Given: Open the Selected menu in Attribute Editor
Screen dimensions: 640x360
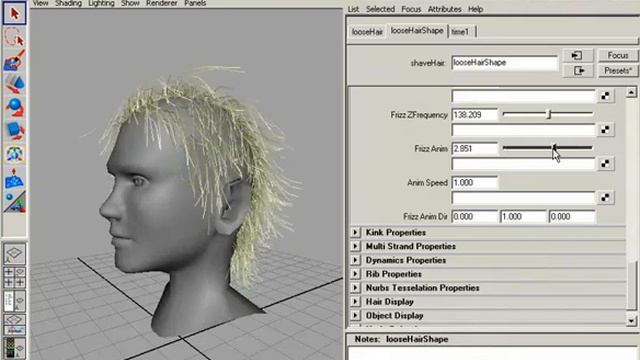Looking at the screenshot, I should (380, 9).
